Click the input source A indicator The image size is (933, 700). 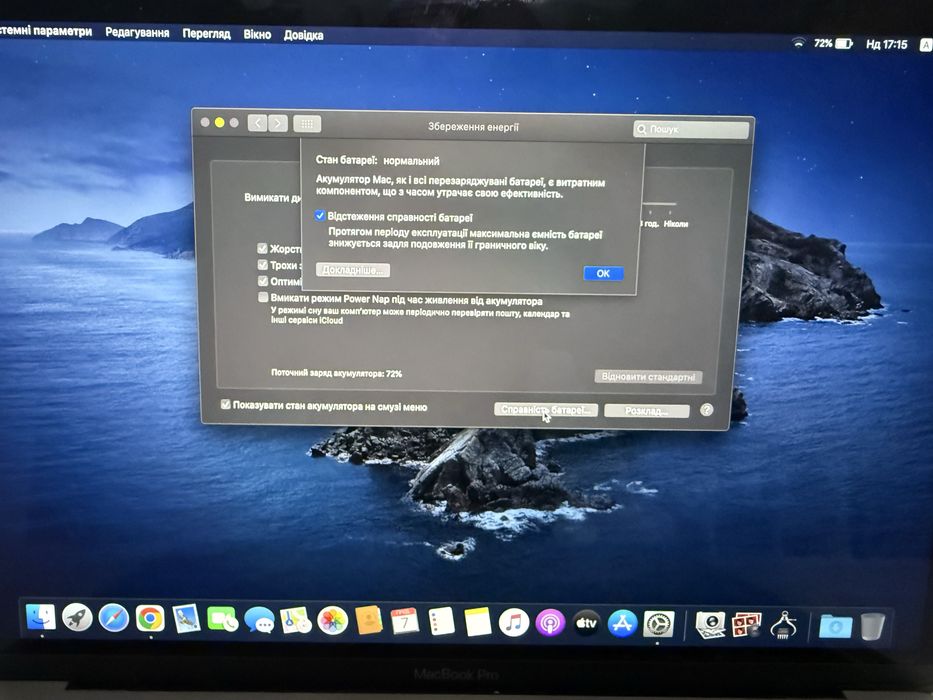(x=926, y=45)
